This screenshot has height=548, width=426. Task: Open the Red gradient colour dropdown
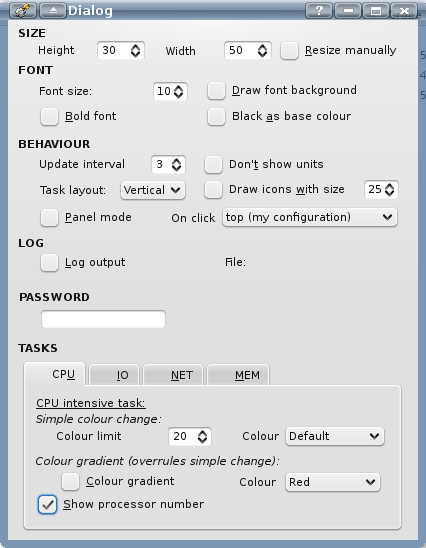click(333, 482)
